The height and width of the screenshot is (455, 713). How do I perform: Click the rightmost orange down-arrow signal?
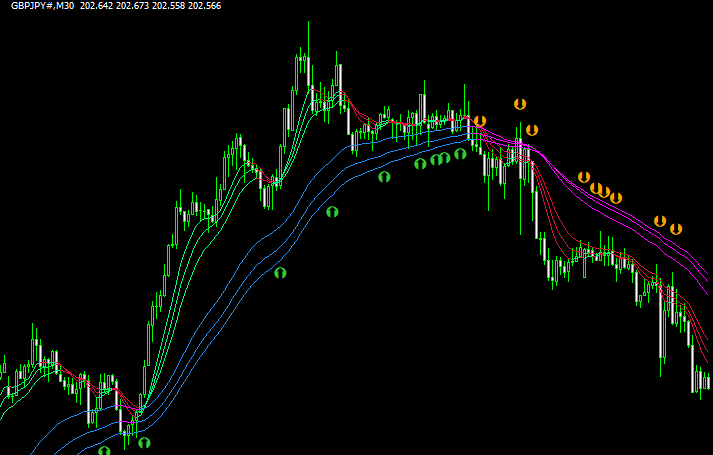tap(676, 228)
